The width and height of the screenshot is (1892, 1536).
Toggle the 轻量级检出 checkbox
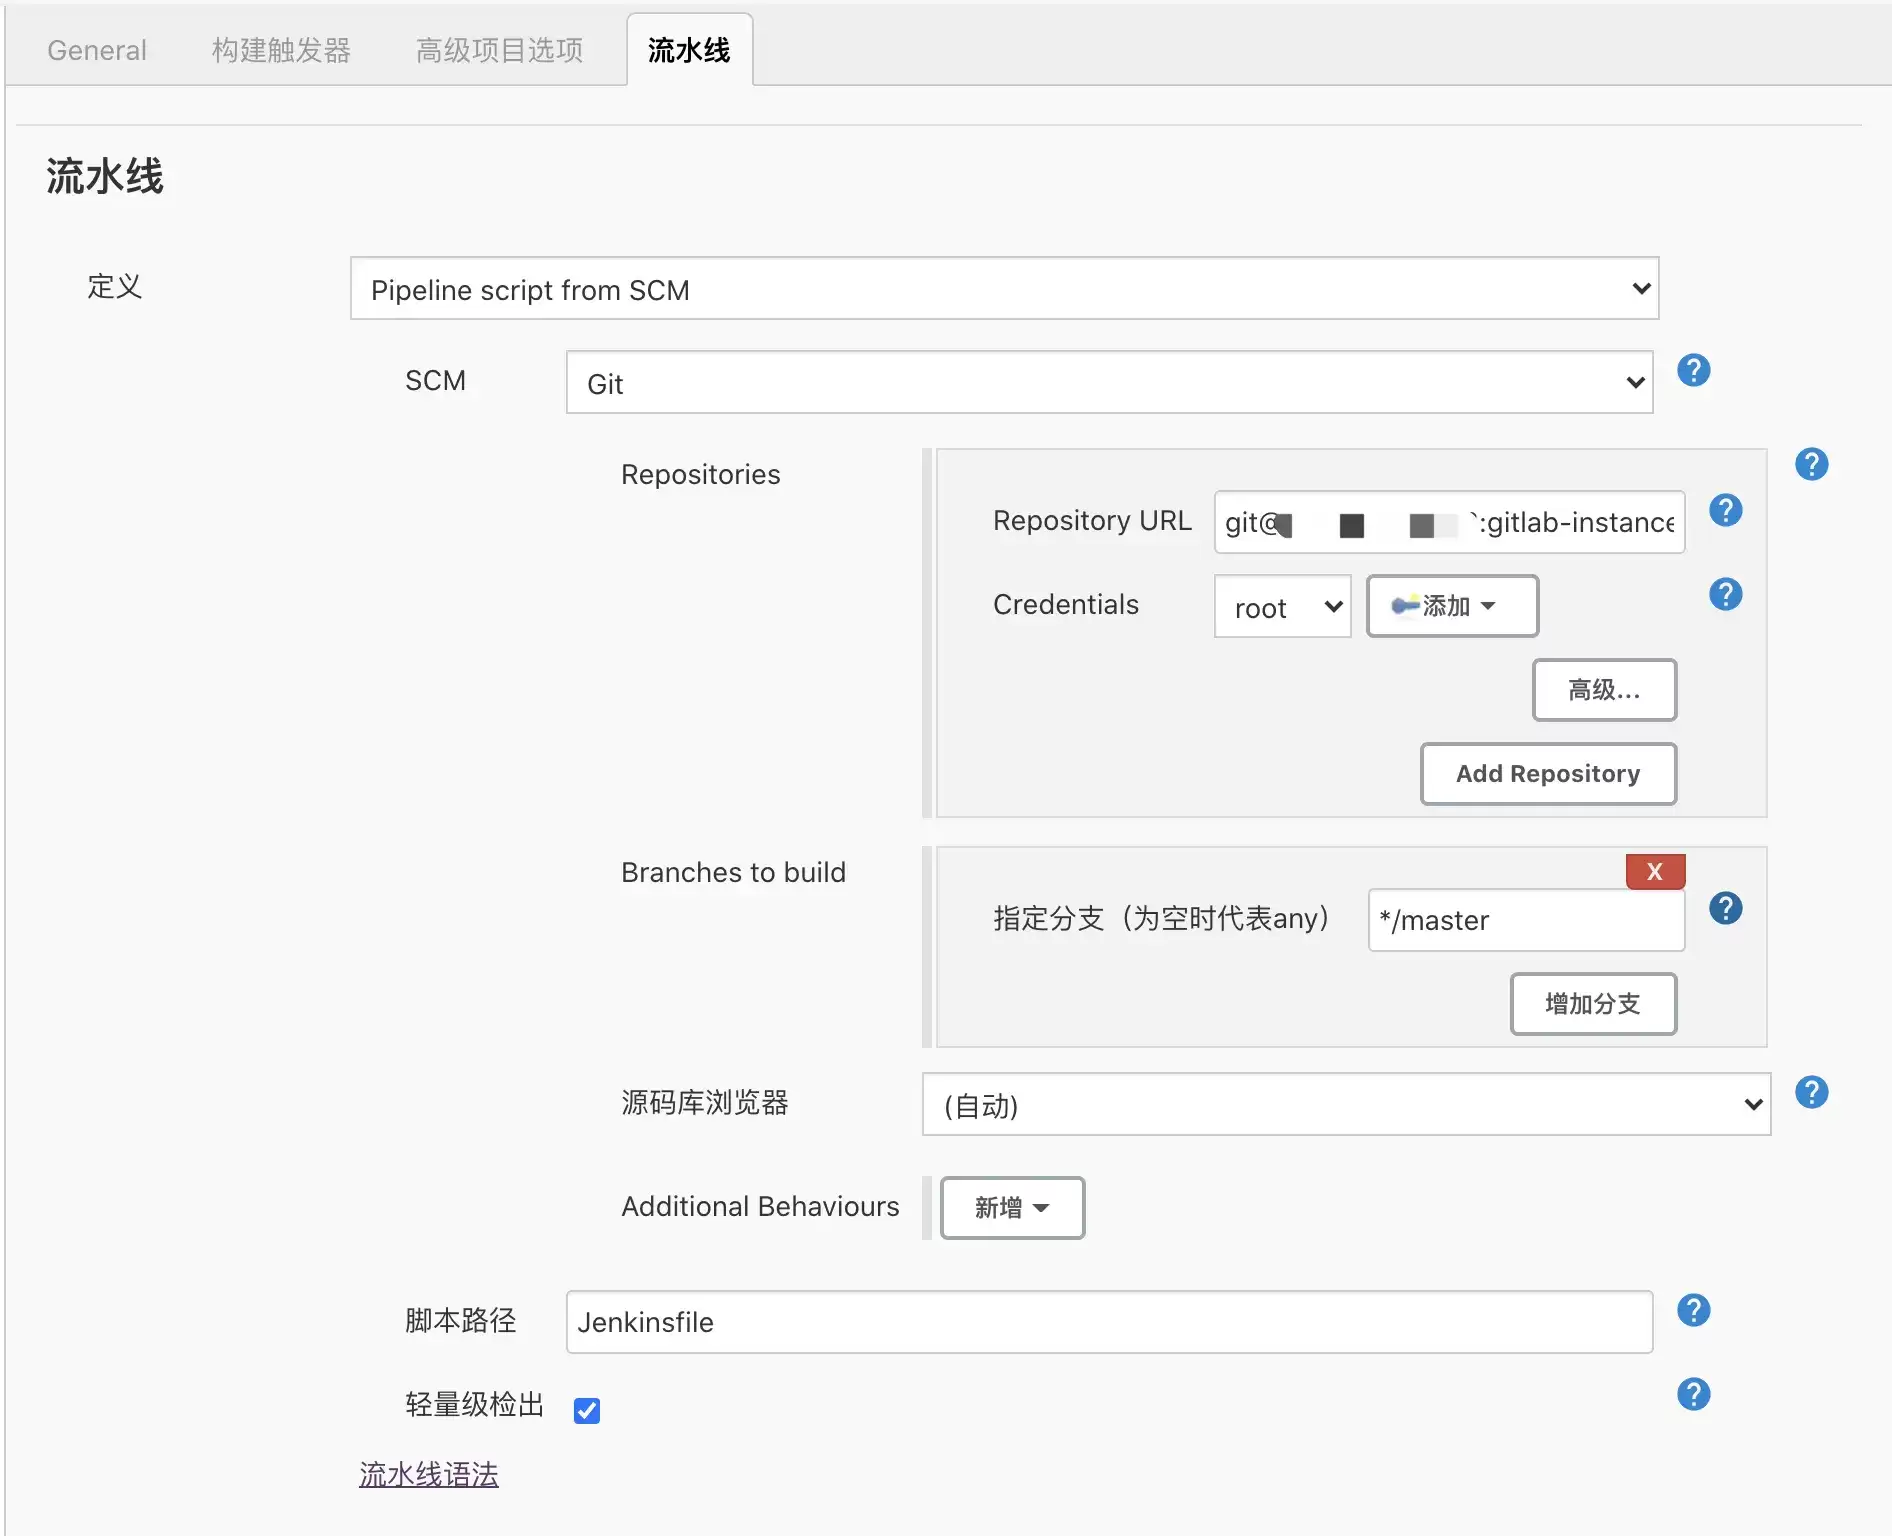point(587,1410)
